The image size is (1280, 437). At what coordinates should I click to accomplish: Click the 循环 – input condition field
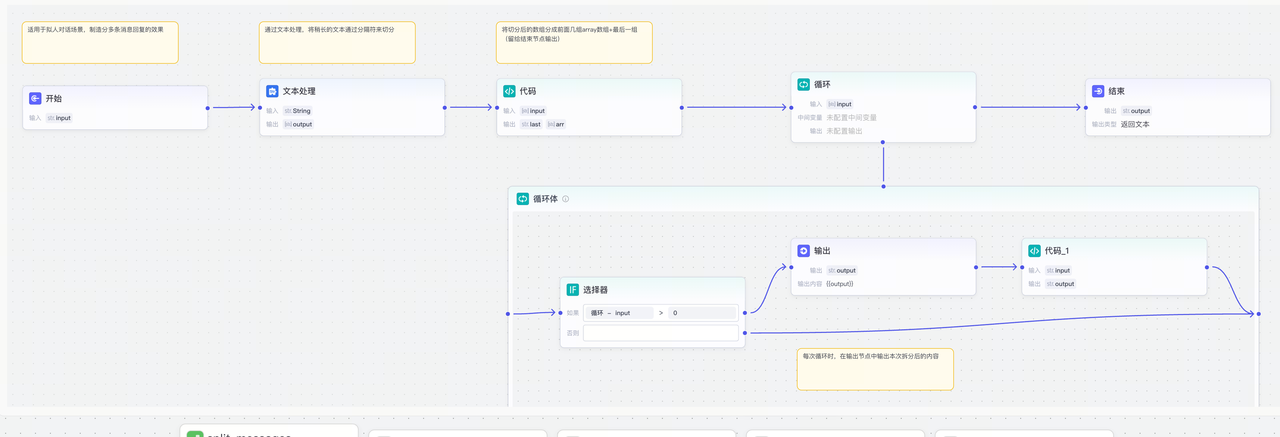pyautogui.click(x=620, y=313)
